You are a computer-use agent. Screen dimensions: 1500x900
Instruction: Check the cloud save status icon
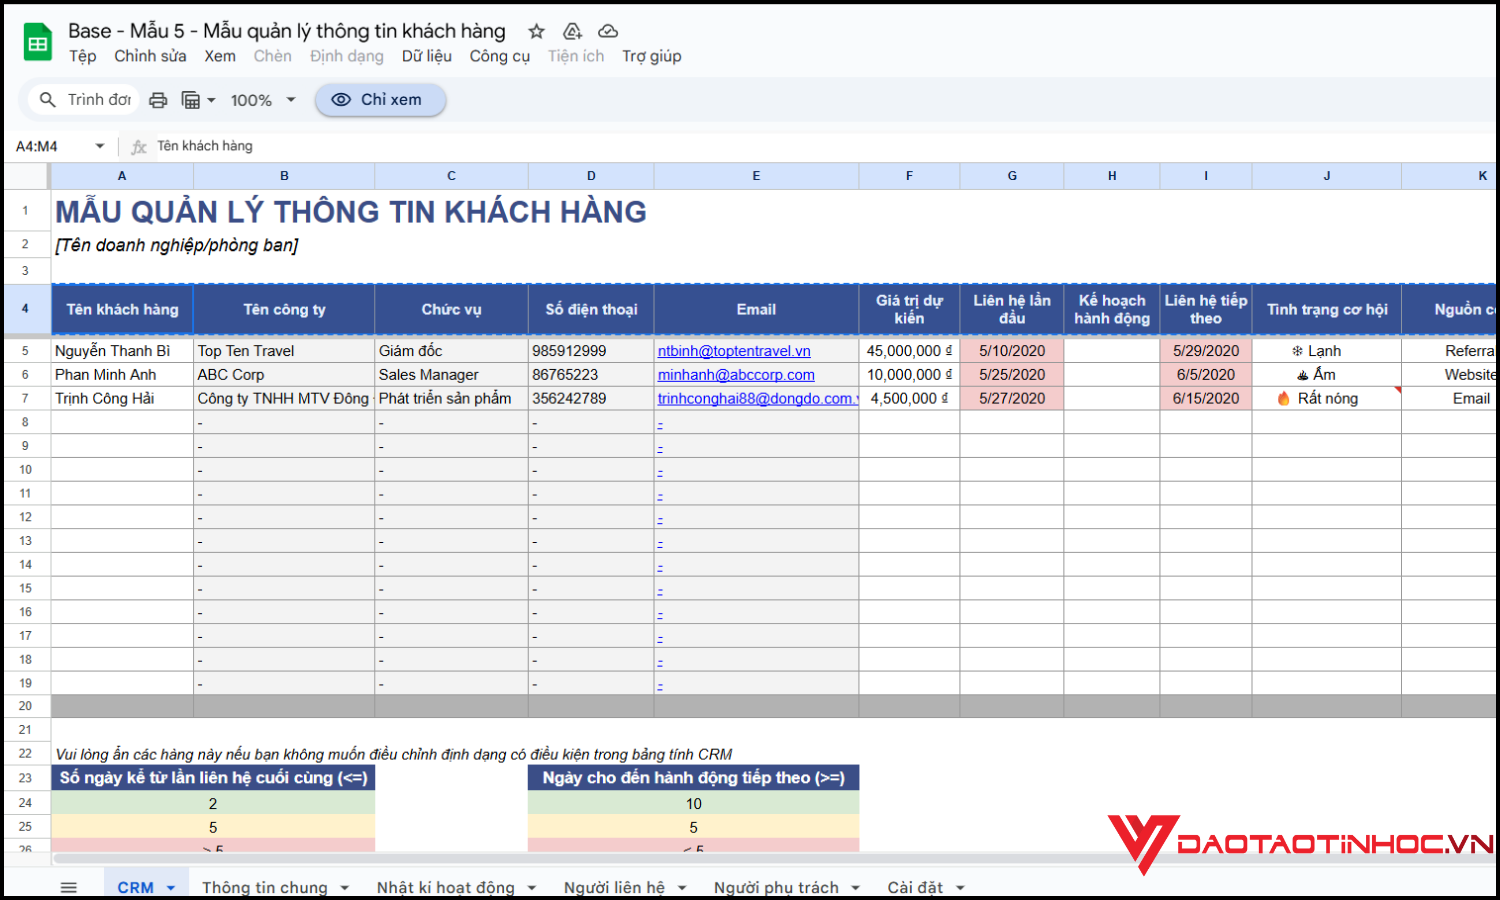pos(608,31)
